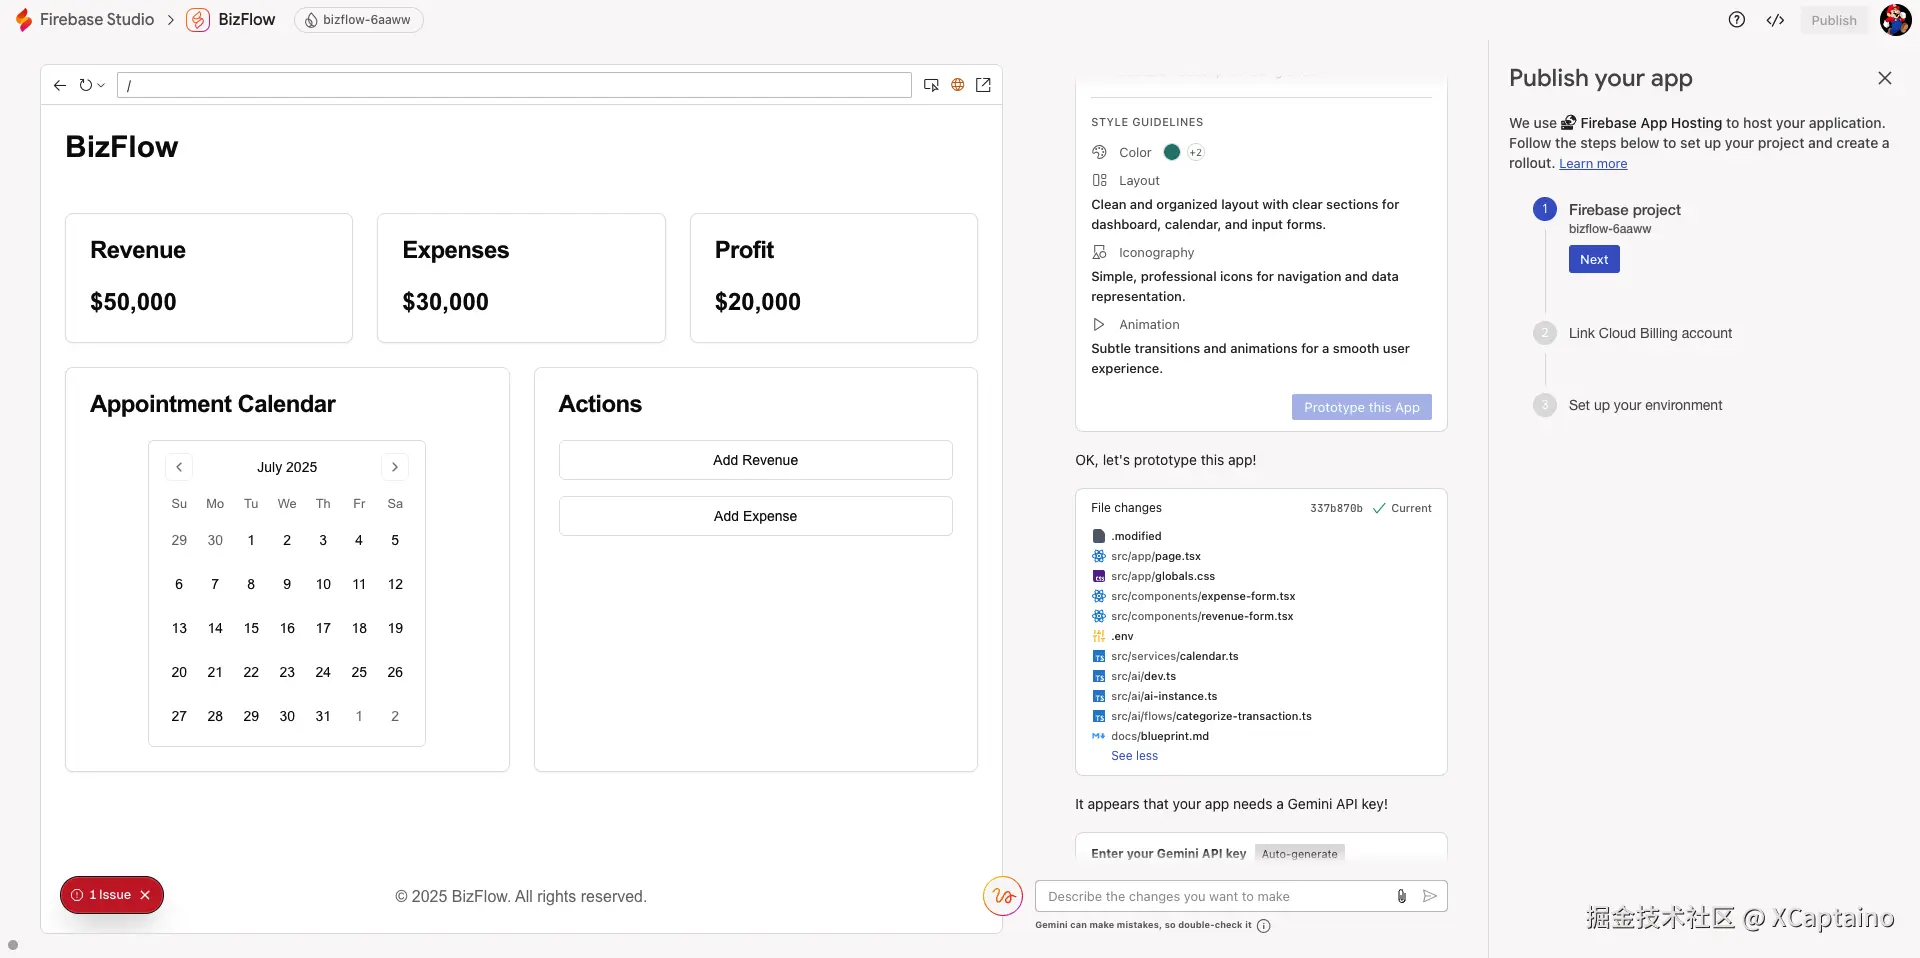This screenshot has height=958, width=1920.
Task: Click the teal color swatch in style guidelines
Action: pos(1172,152)
